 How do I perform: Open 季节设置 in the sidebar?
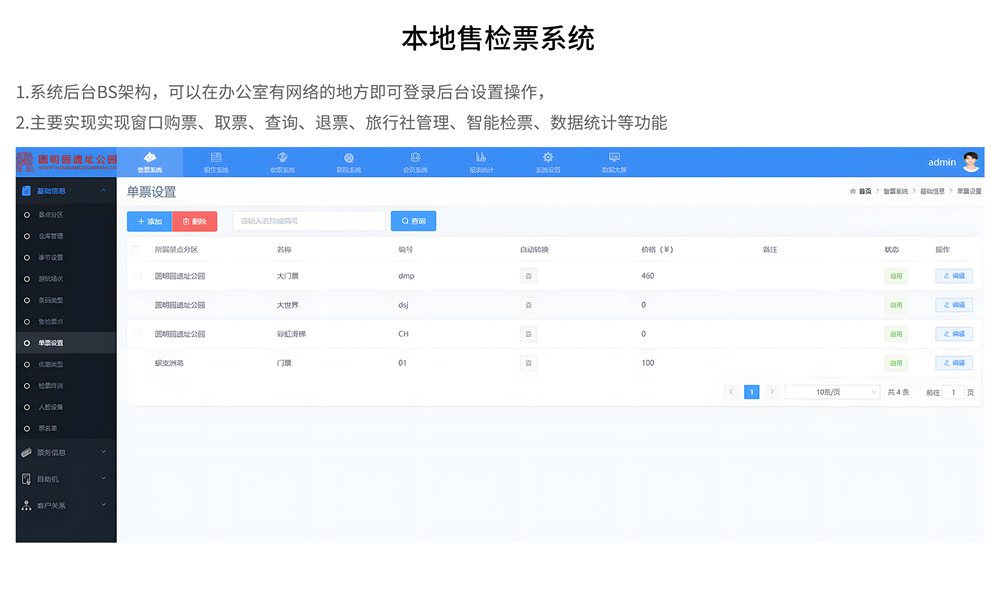click(x=50, y=258)
